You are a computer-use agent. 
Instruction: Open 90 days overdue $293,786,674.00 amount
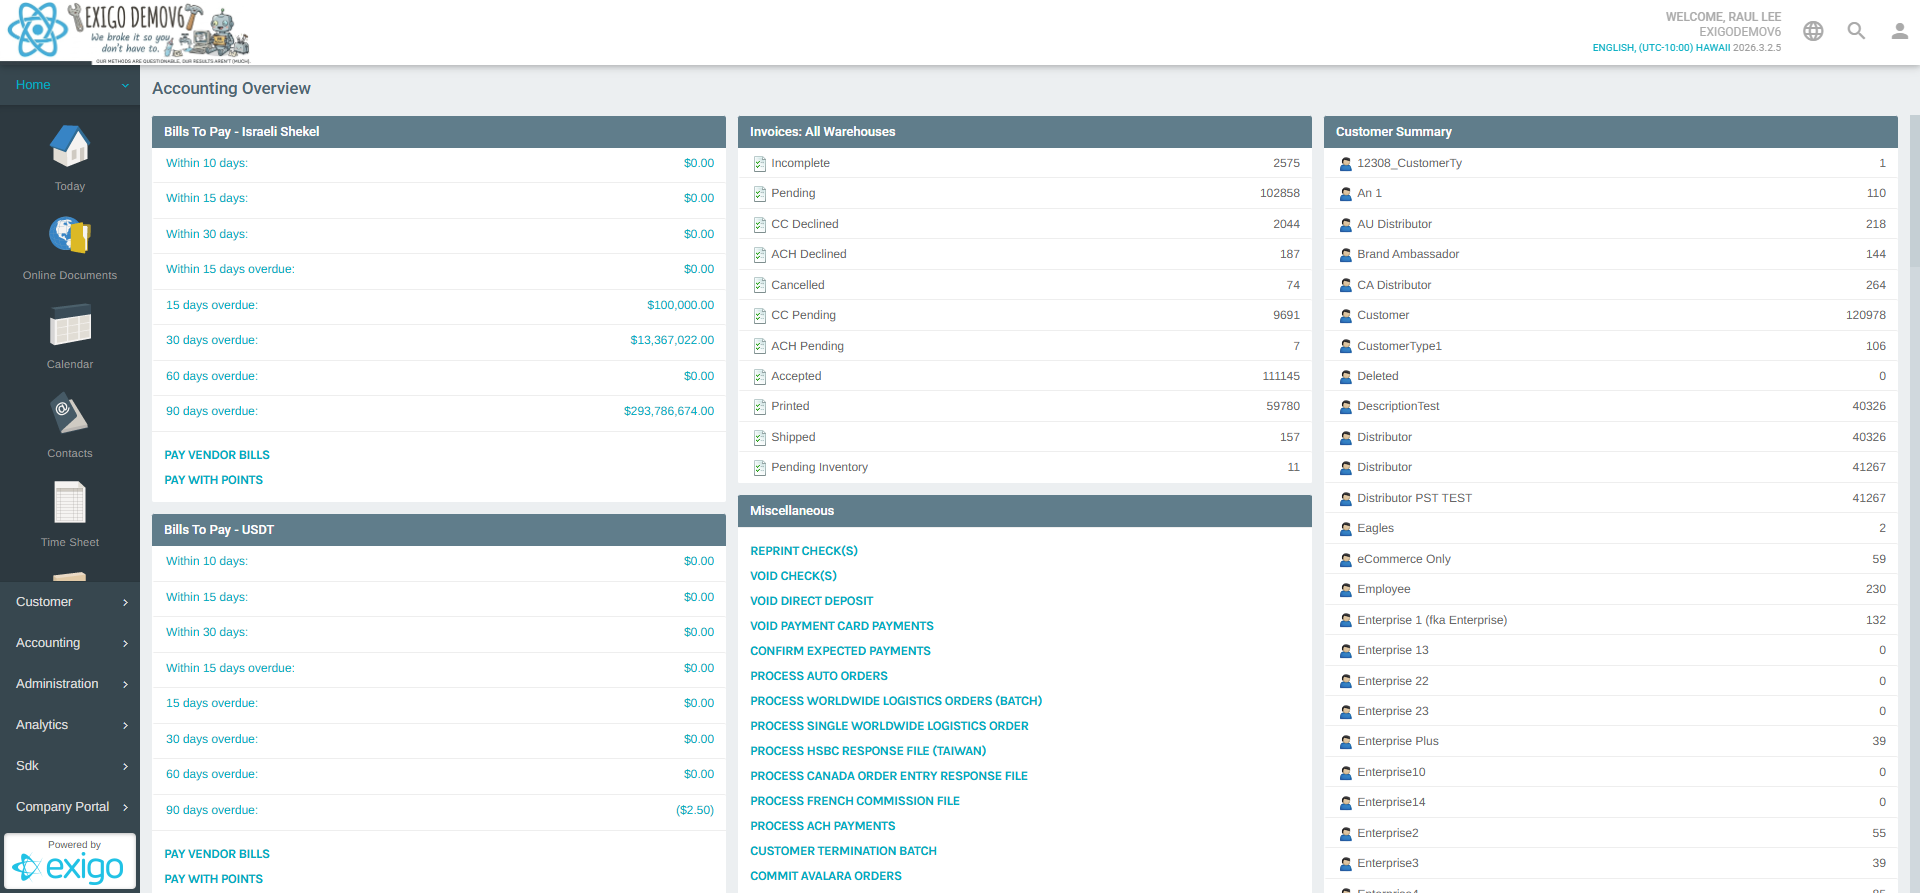[x=669, y=411]
